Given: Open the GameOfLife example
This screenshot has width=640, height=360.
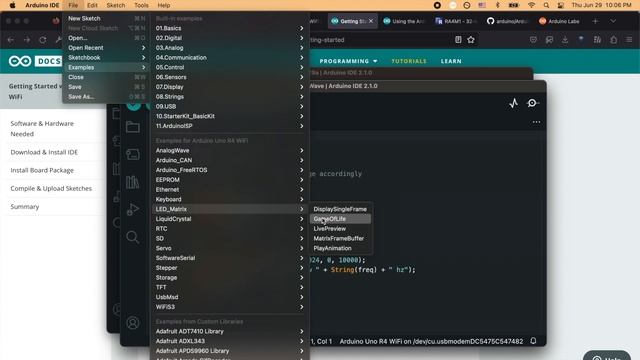Looking at the screenshot, I should click(x=340, y=219).
